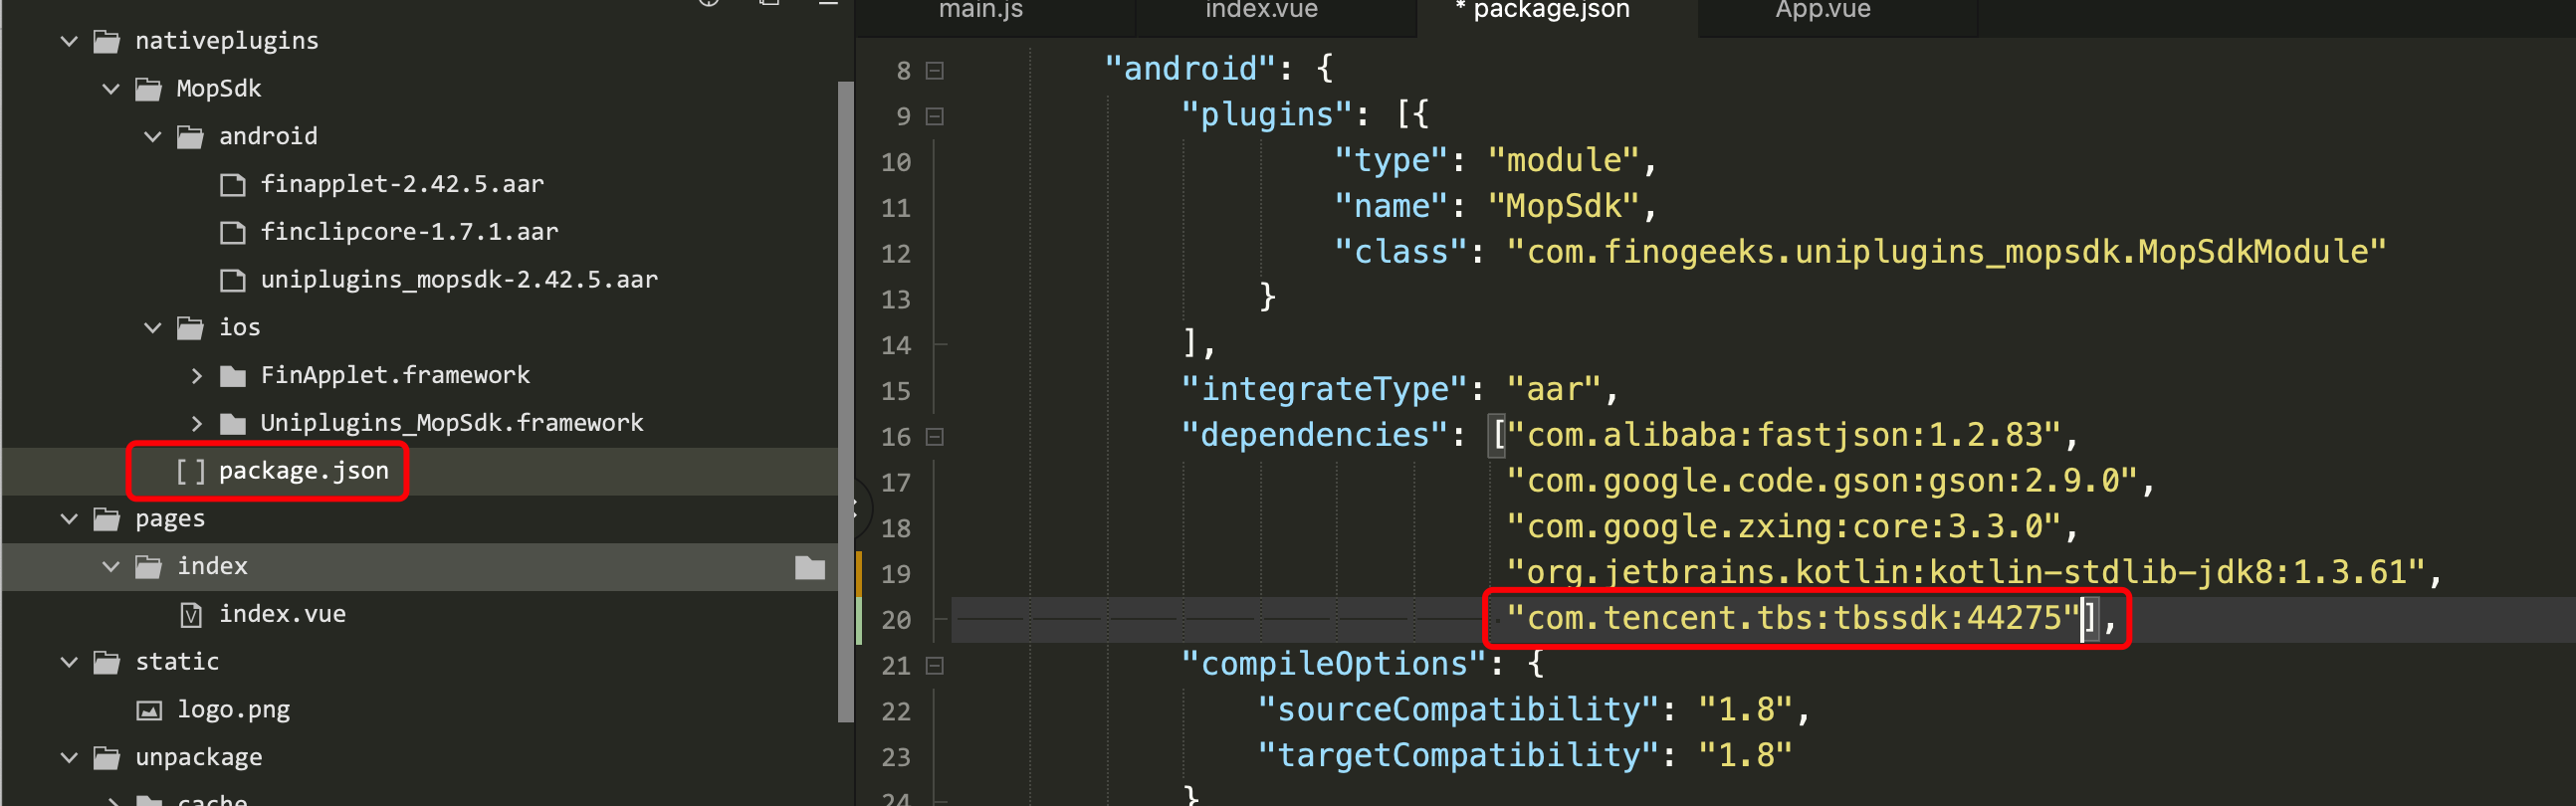Click the finclipcore-1.7.1.aar file icon

coord(233,232)
